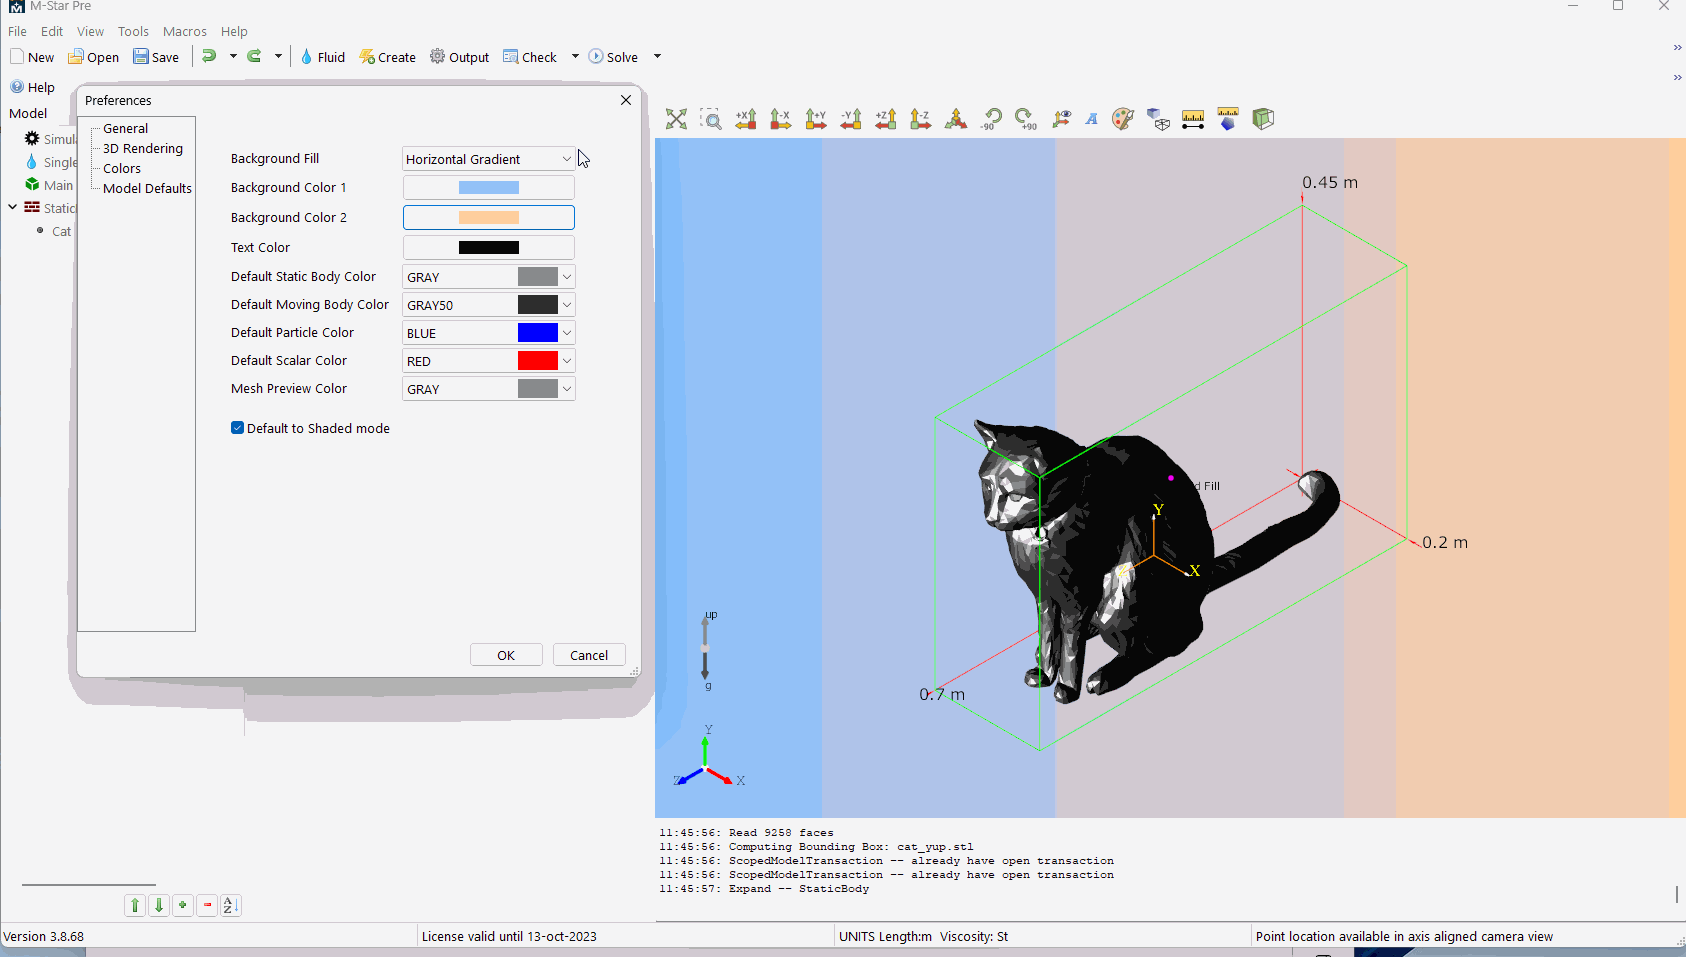Viewport: 1686px width, 957px height.
Task: Pick Background Color 2 peach swatch
Action: (x=488, y=217)
